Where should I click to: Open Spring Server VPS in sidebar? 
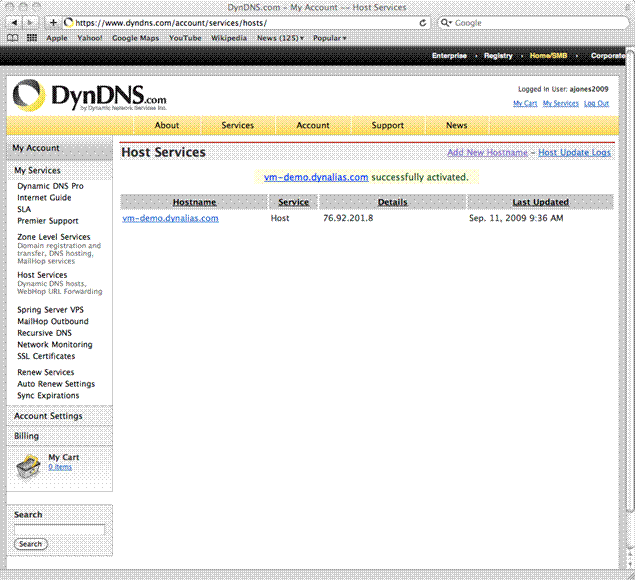(x=50, y=309)
